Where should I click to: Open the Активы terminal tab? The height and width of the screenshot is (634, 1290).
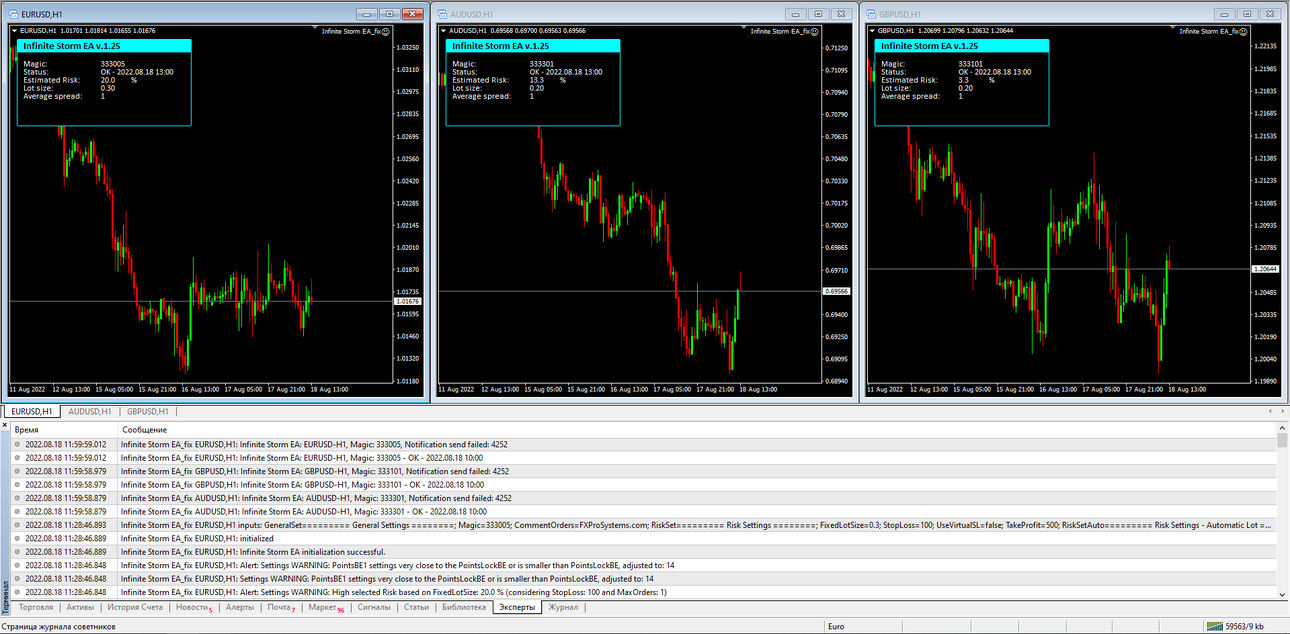(x=80, y=607)
